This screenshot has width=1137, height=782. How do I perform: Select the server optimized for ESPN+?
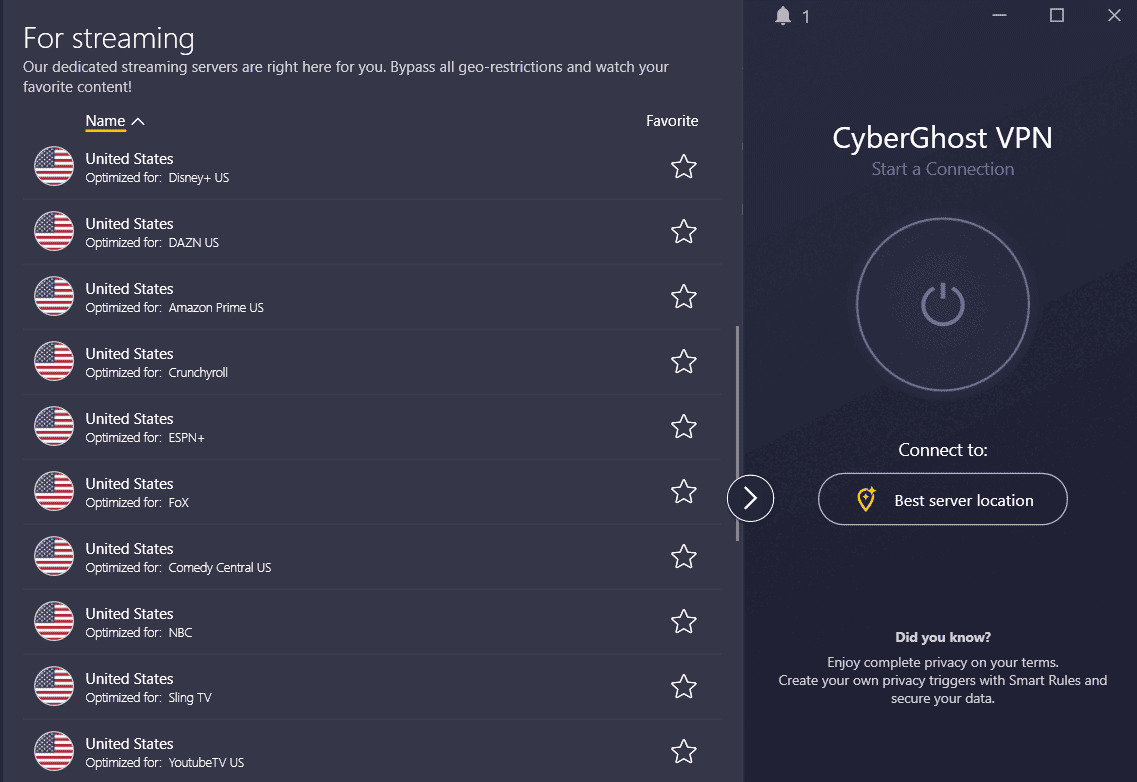[372, 427]
